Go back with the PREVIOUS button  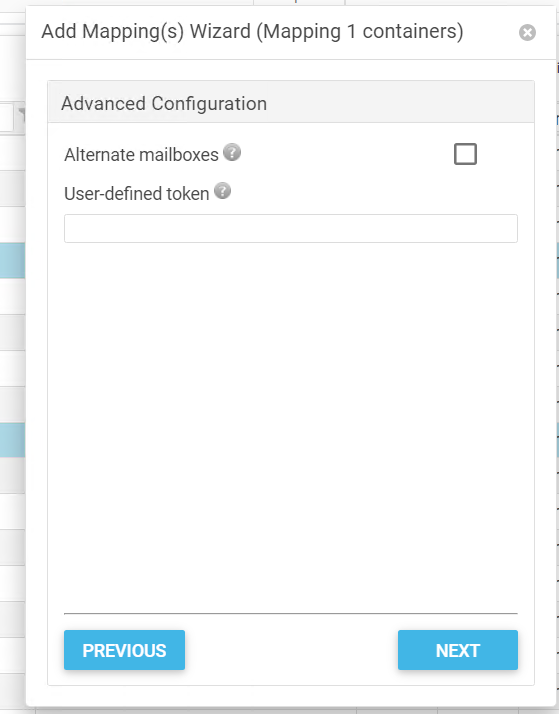[x=124, y=650]
